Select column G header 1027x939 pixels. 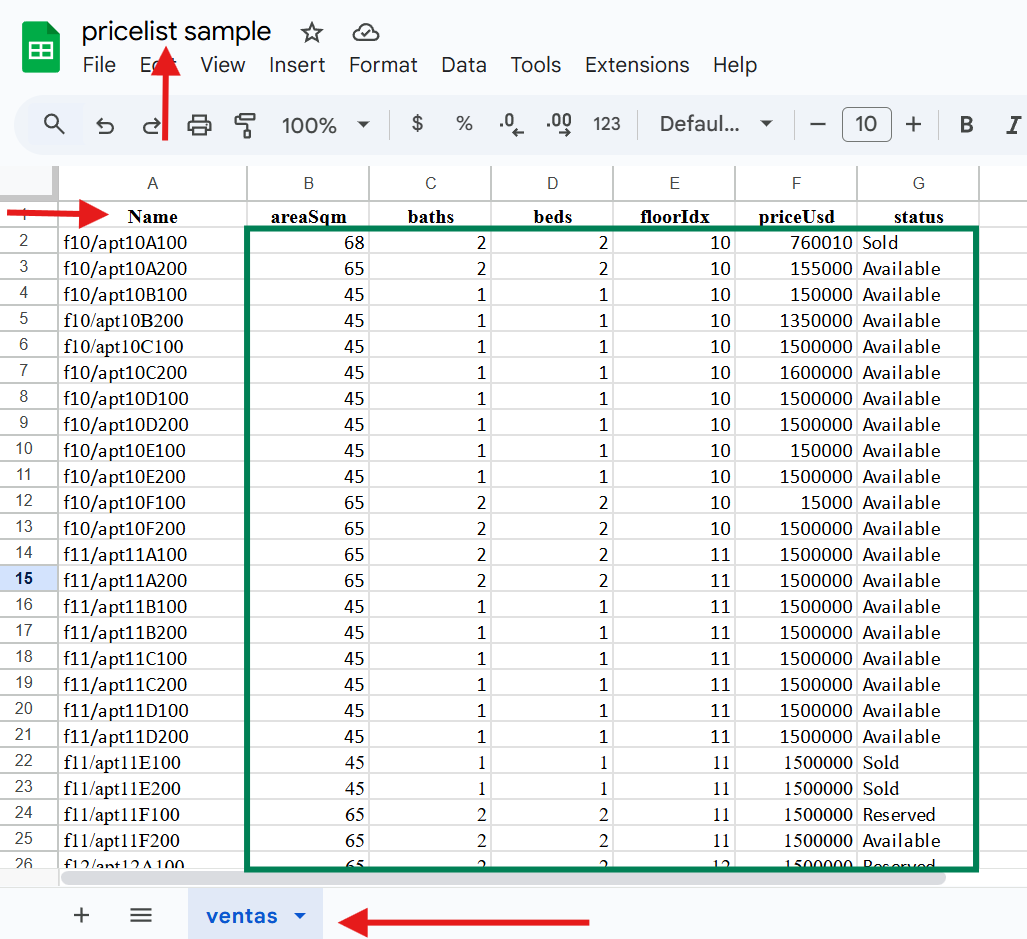918,183
